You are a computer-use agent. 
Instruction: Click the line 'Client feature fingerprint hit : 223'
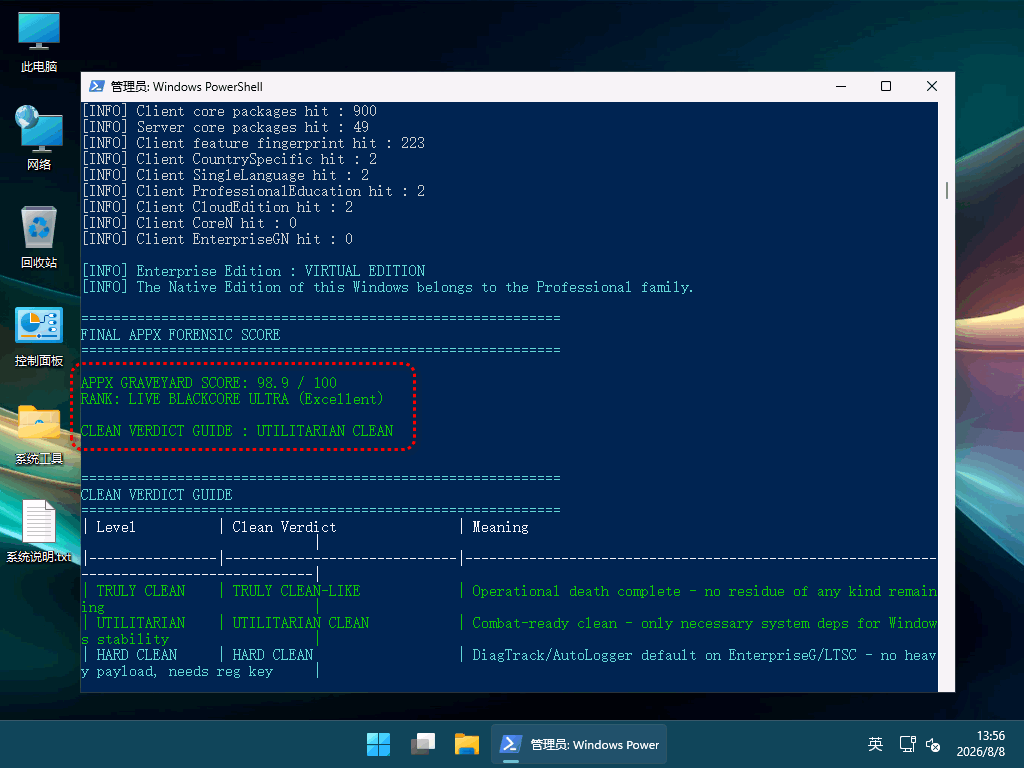(253, 143)
